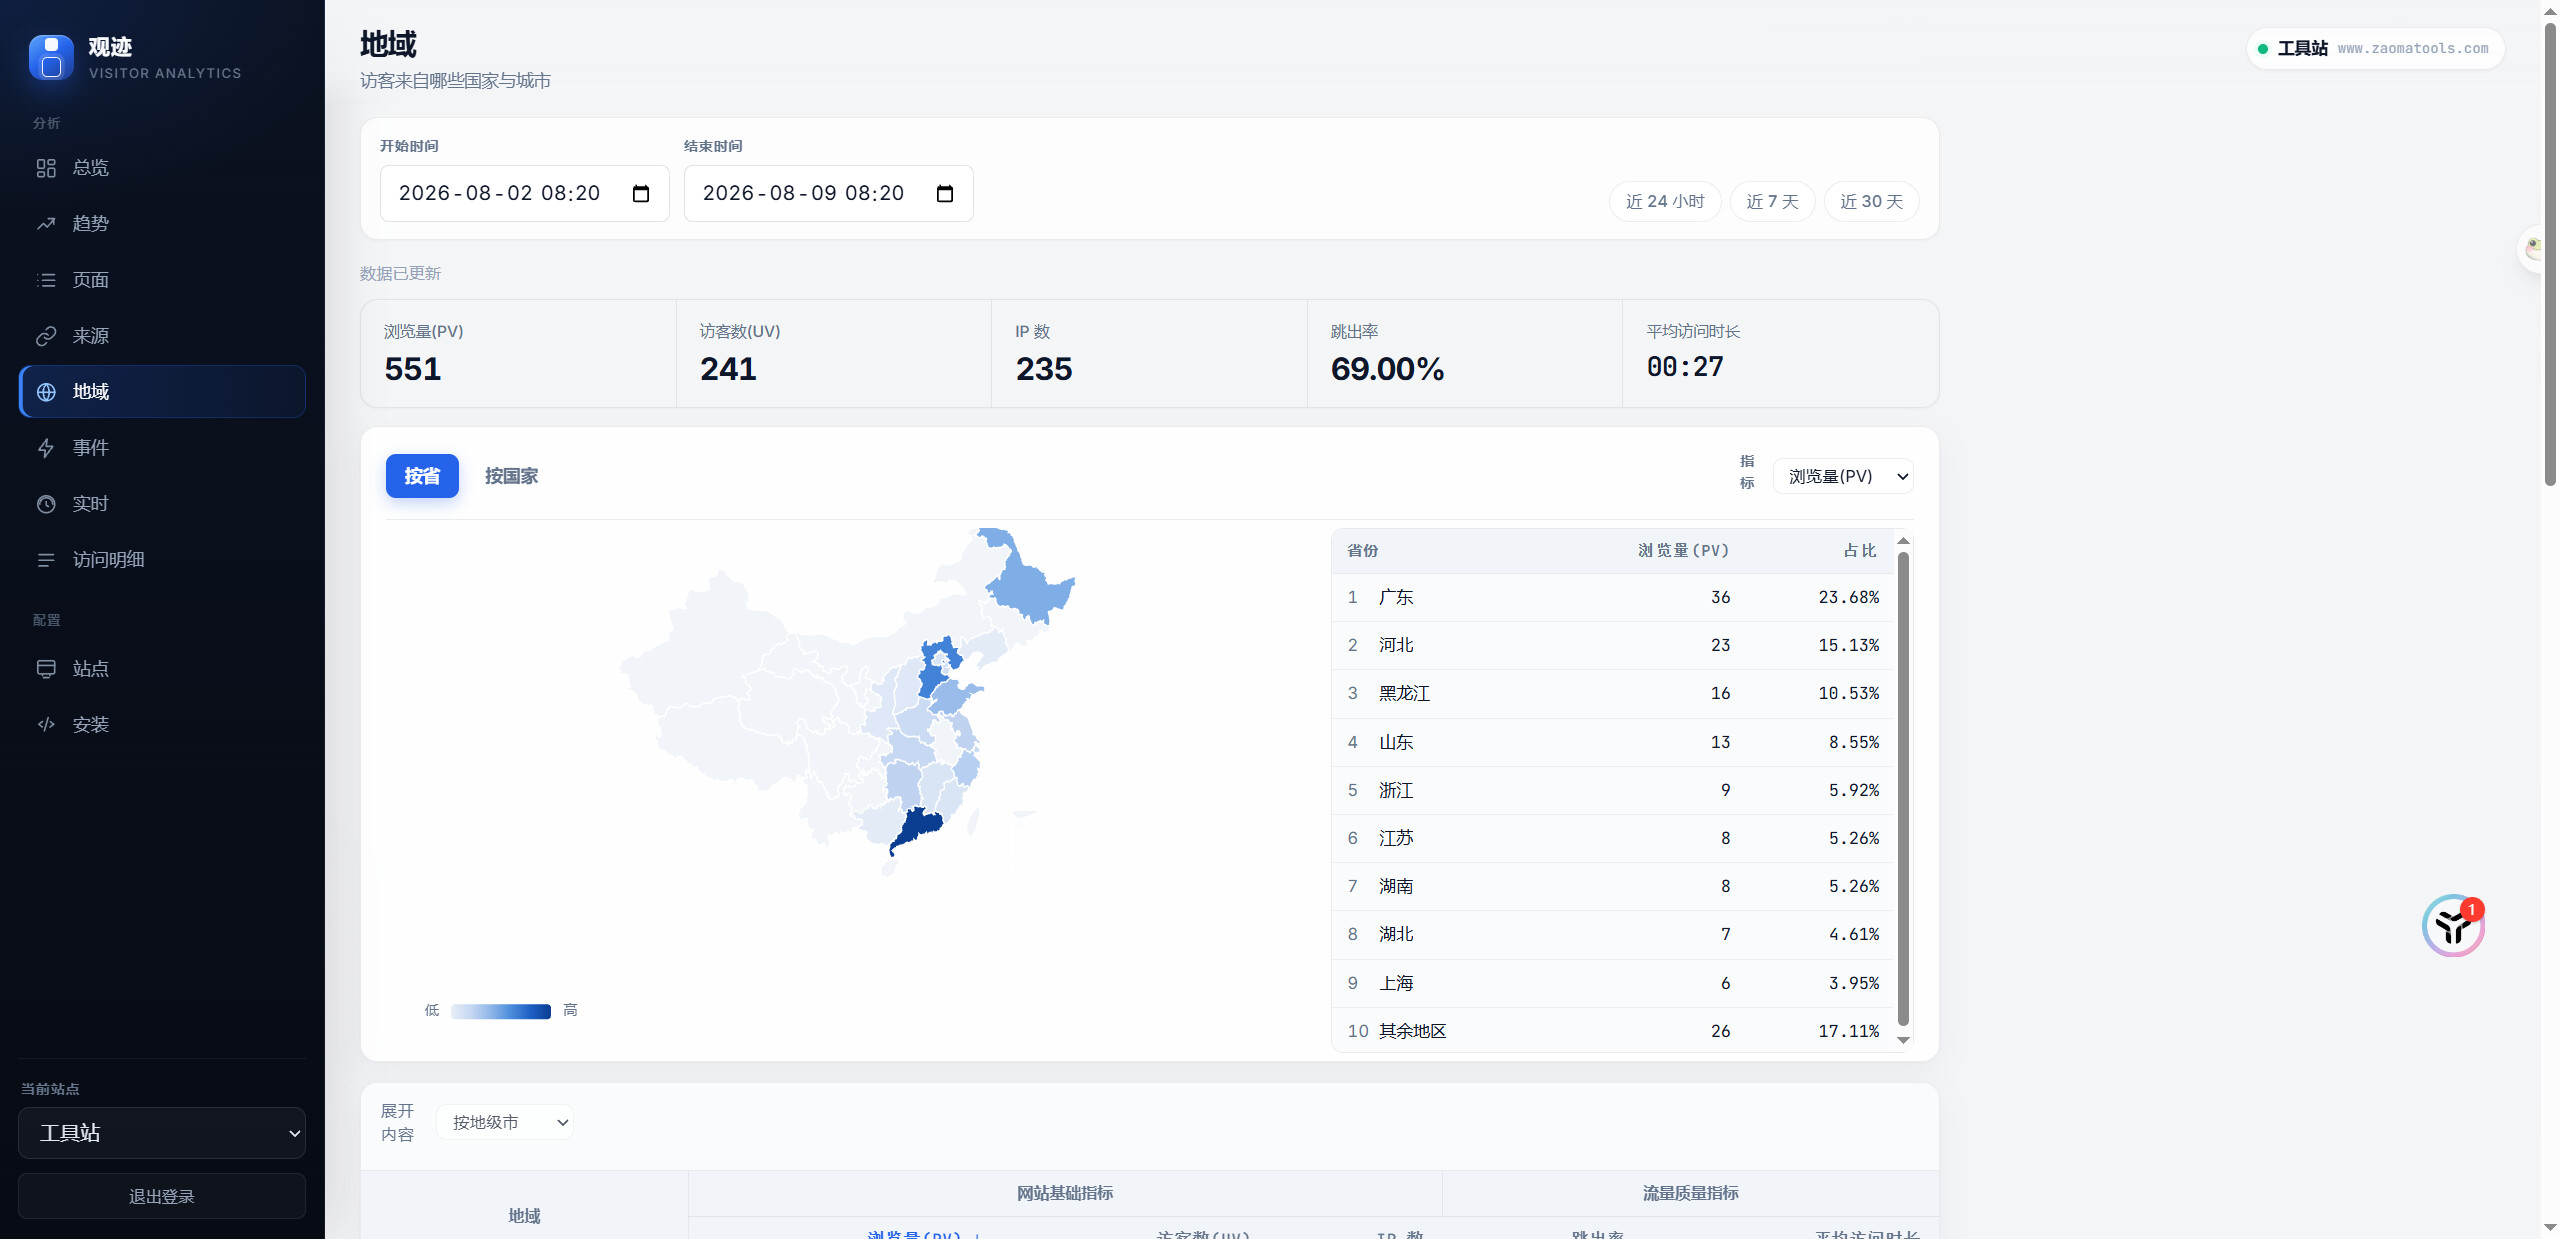Switch map view to 按省
Viewport: 2560px width, 1239px height.
(422, 476)
